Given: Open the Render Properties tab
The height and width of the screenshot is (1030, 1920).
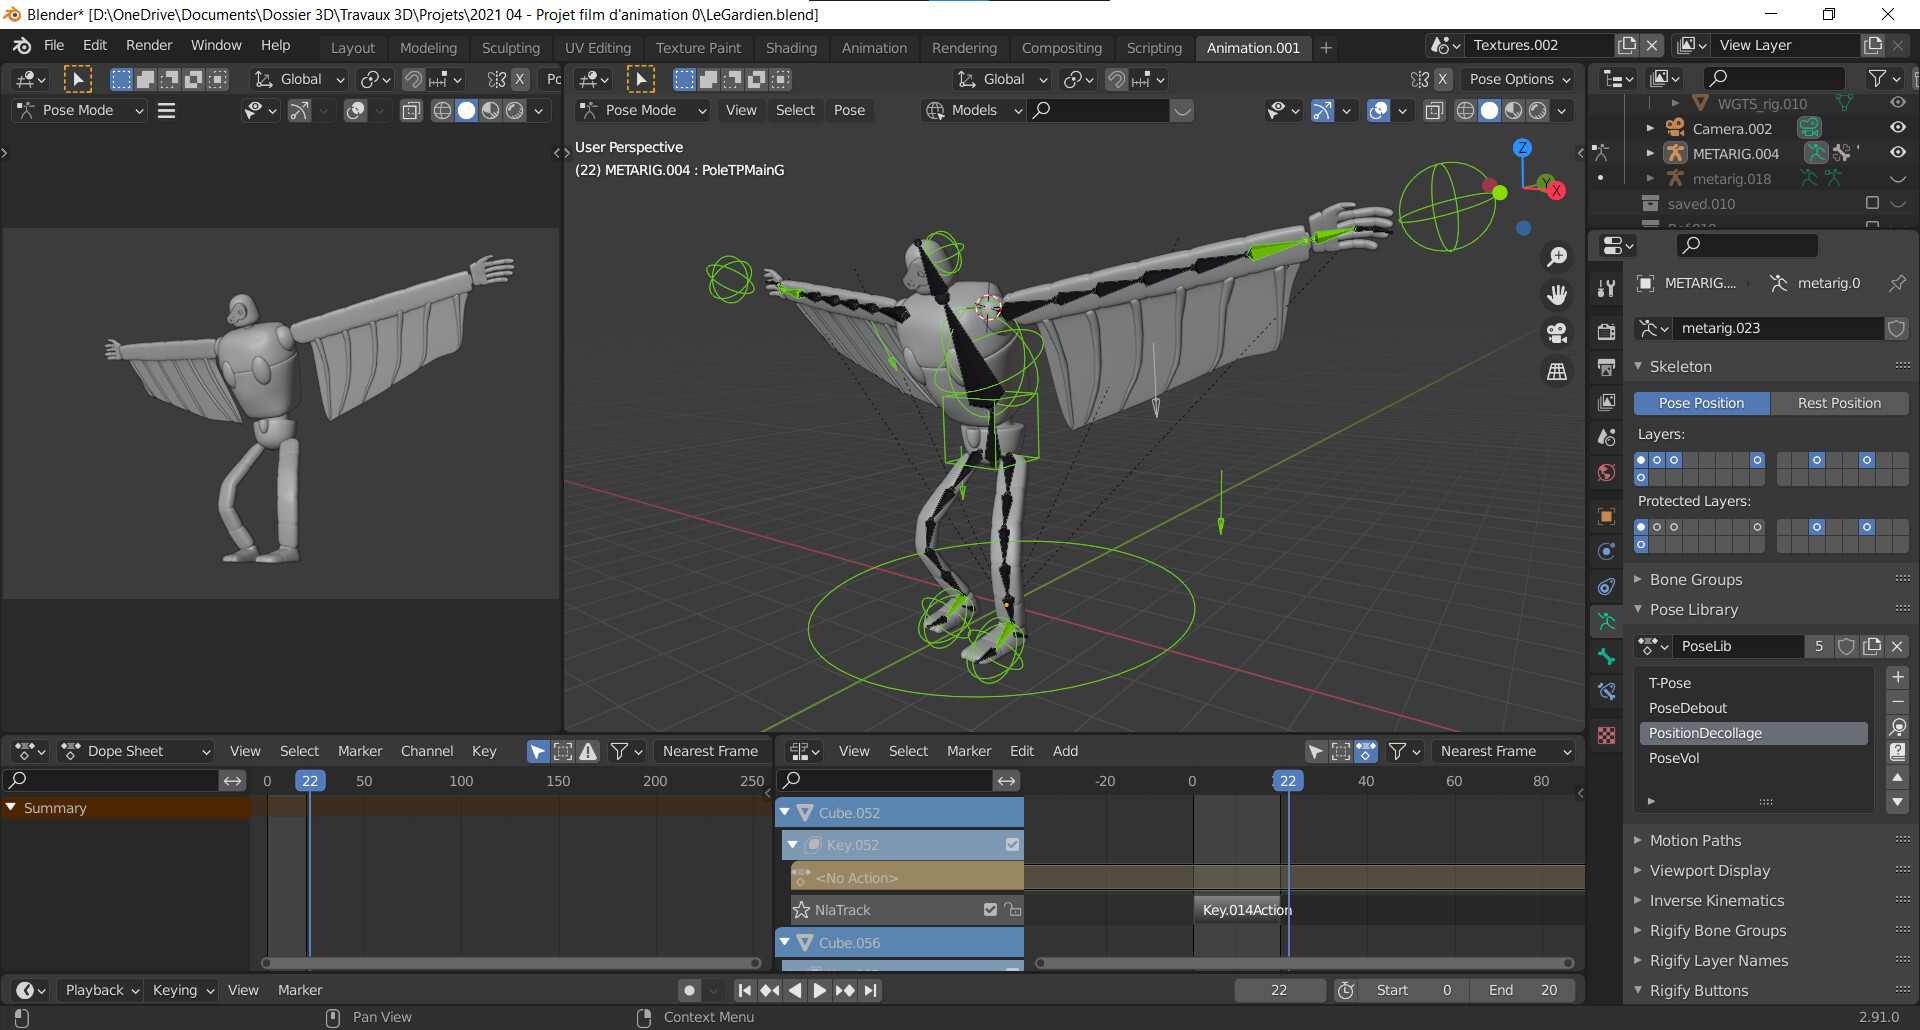Looking at the screenshot, I should pos(1607,330).
